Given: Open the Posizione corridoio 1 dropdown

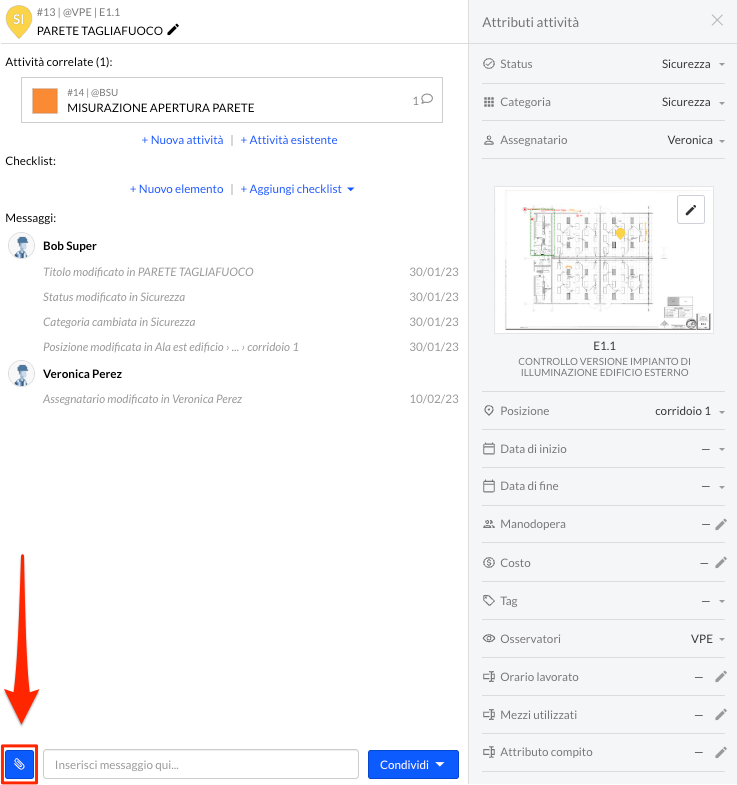Looking at the screenshot, I should 690,411.
